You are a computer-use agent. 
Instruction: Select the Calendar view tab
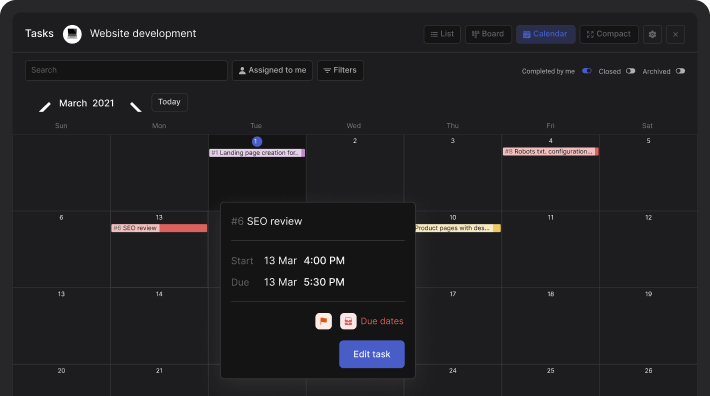click(x=546, y=34)
